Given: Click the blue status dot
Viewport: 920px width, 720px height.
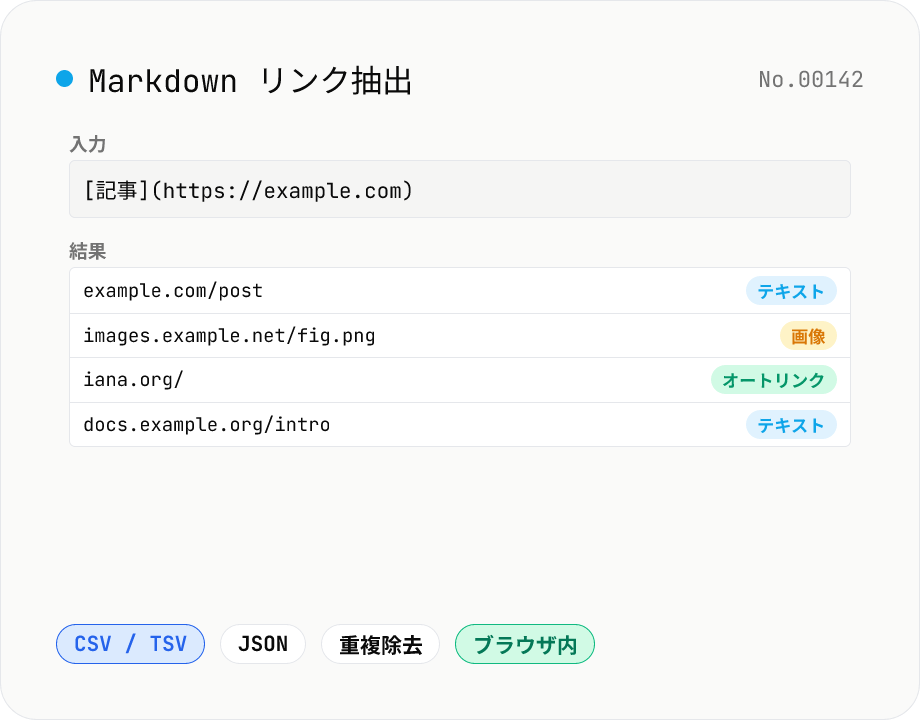Looking at the screenshot, I should (65, 78).
